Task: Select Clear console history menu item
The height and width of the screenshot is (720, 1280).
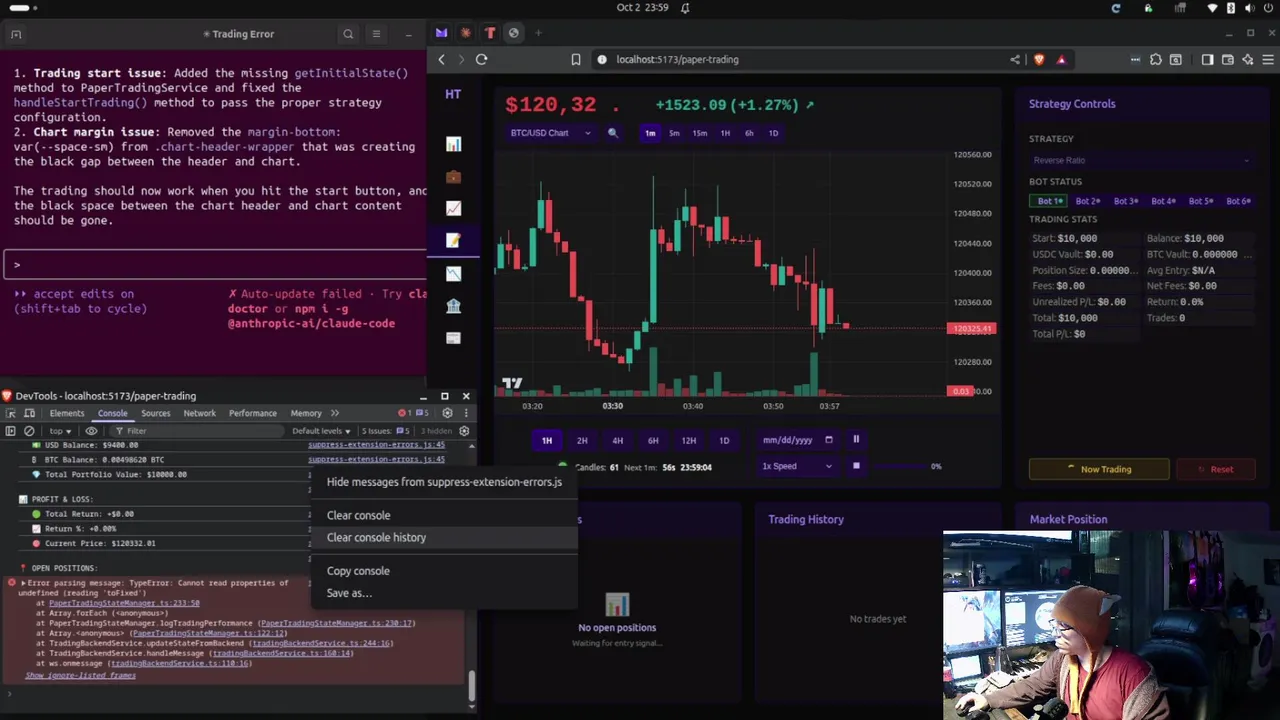Action: point(445,537)
